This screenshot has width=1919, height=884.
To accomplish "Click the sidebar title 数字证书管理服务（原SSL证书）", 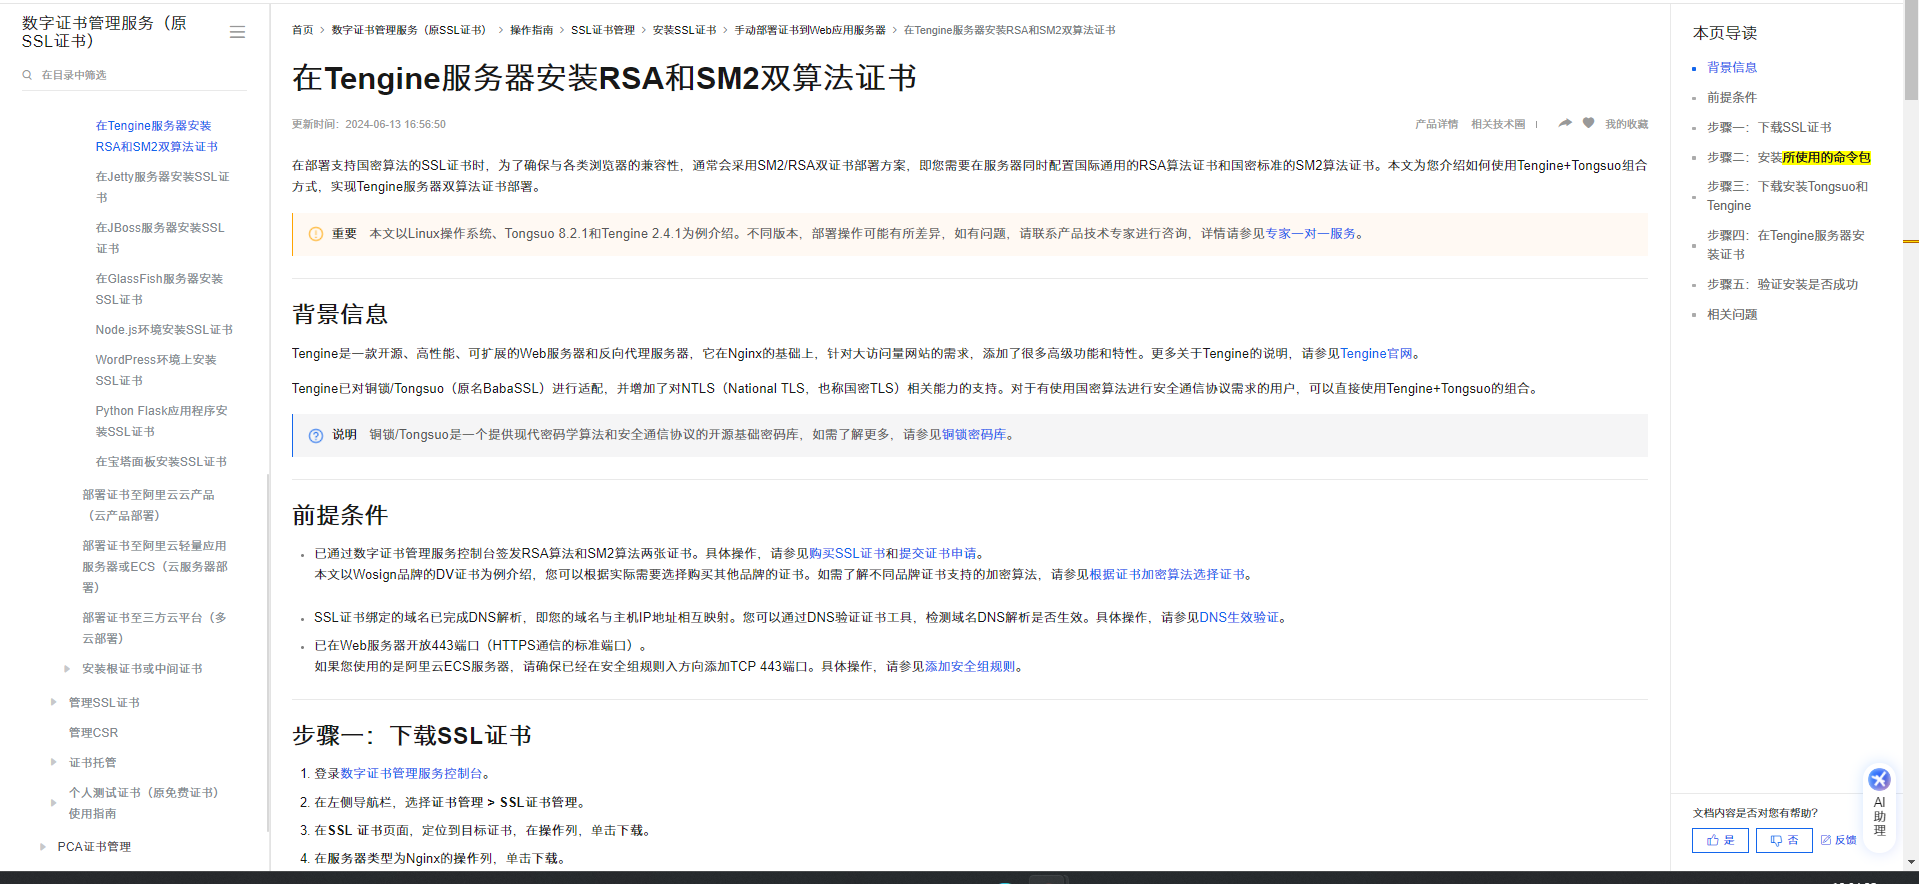I will point(104,32).
